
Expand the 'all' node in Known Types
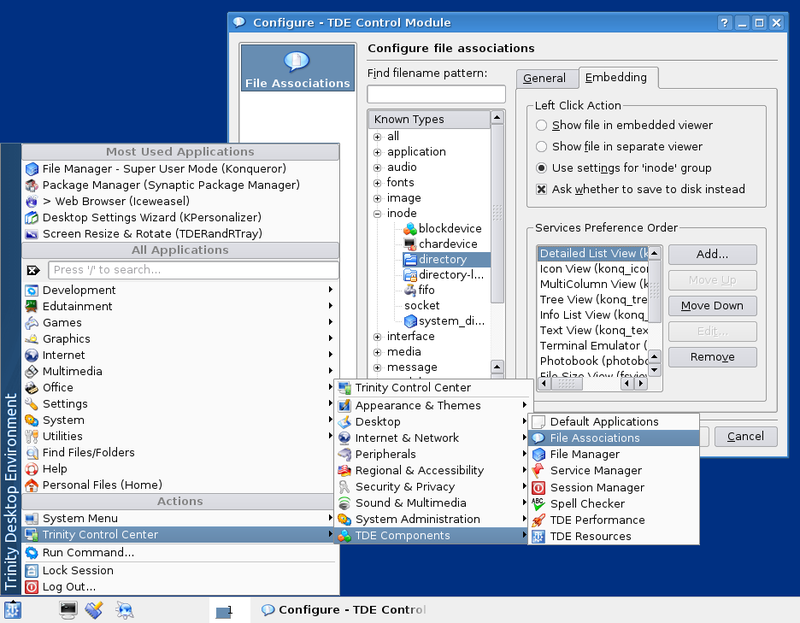point(377,137)
